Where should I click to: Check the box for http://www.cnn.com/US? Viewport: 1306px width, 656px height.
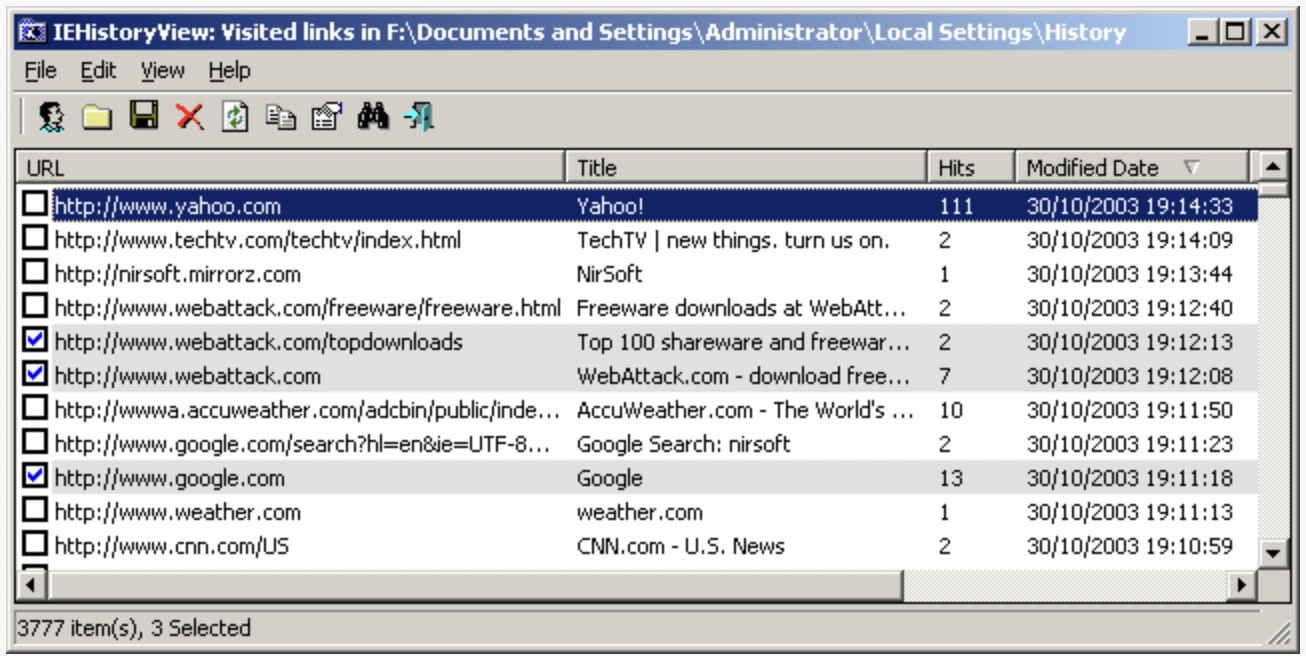pos(36,544)
